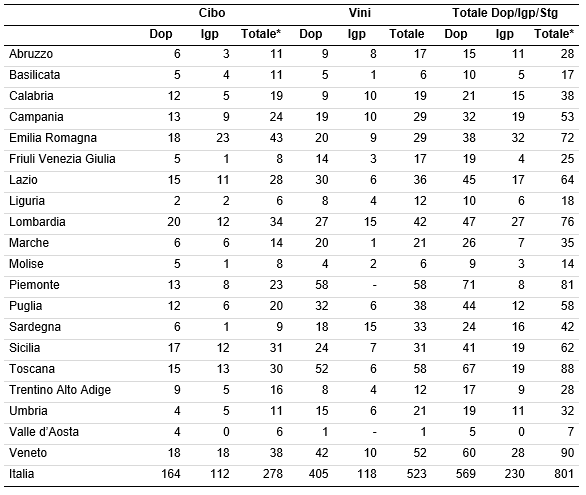Select the Abruzzo row label
This screenshot has width=586, height=495.
coord(31,54)
